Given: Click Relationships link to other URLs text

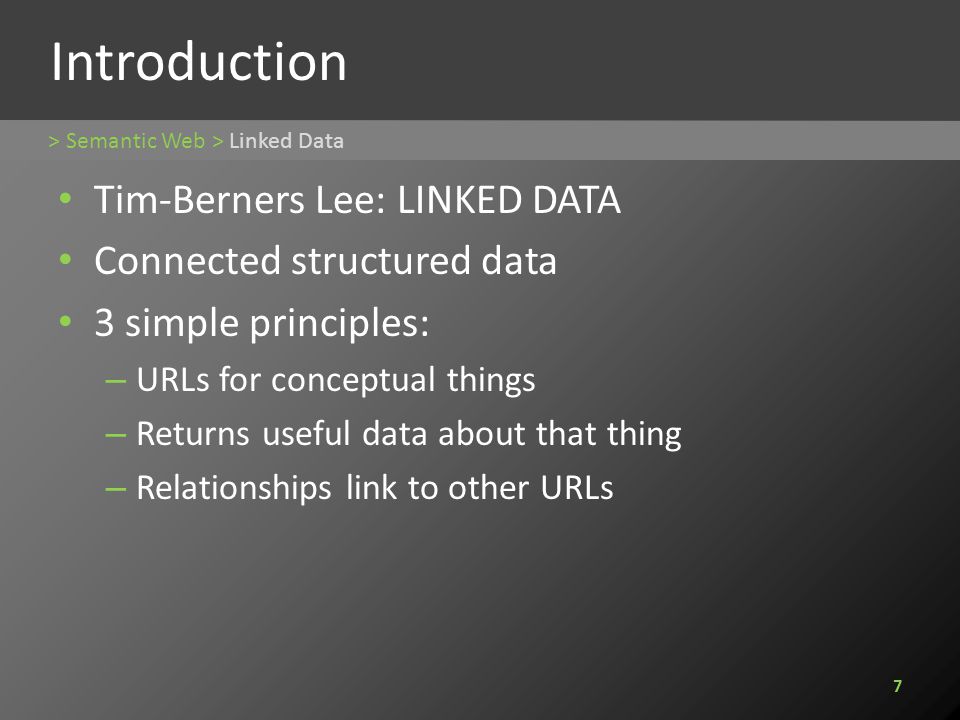Looking at the screenshot, I should [375, 488].
